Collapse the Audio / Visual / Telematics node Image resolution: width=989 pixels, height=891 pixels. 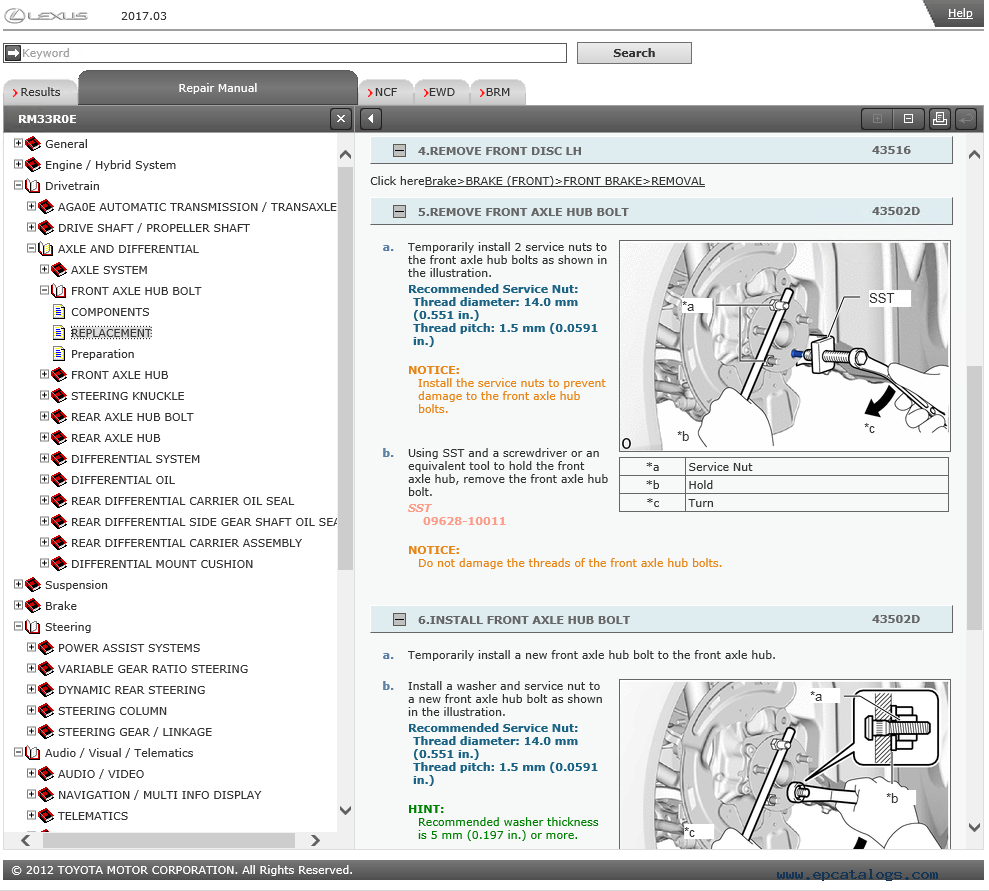coord(18,752)
